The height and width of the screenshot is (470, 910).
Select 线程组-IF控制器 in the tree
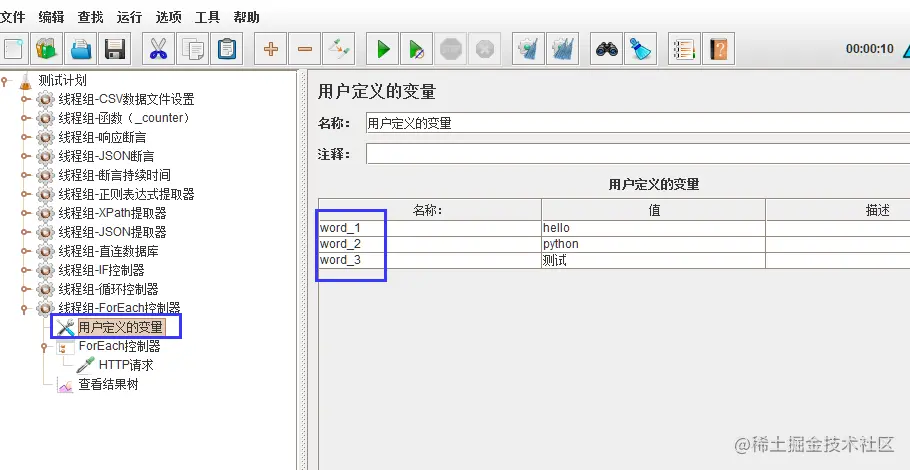102,270
